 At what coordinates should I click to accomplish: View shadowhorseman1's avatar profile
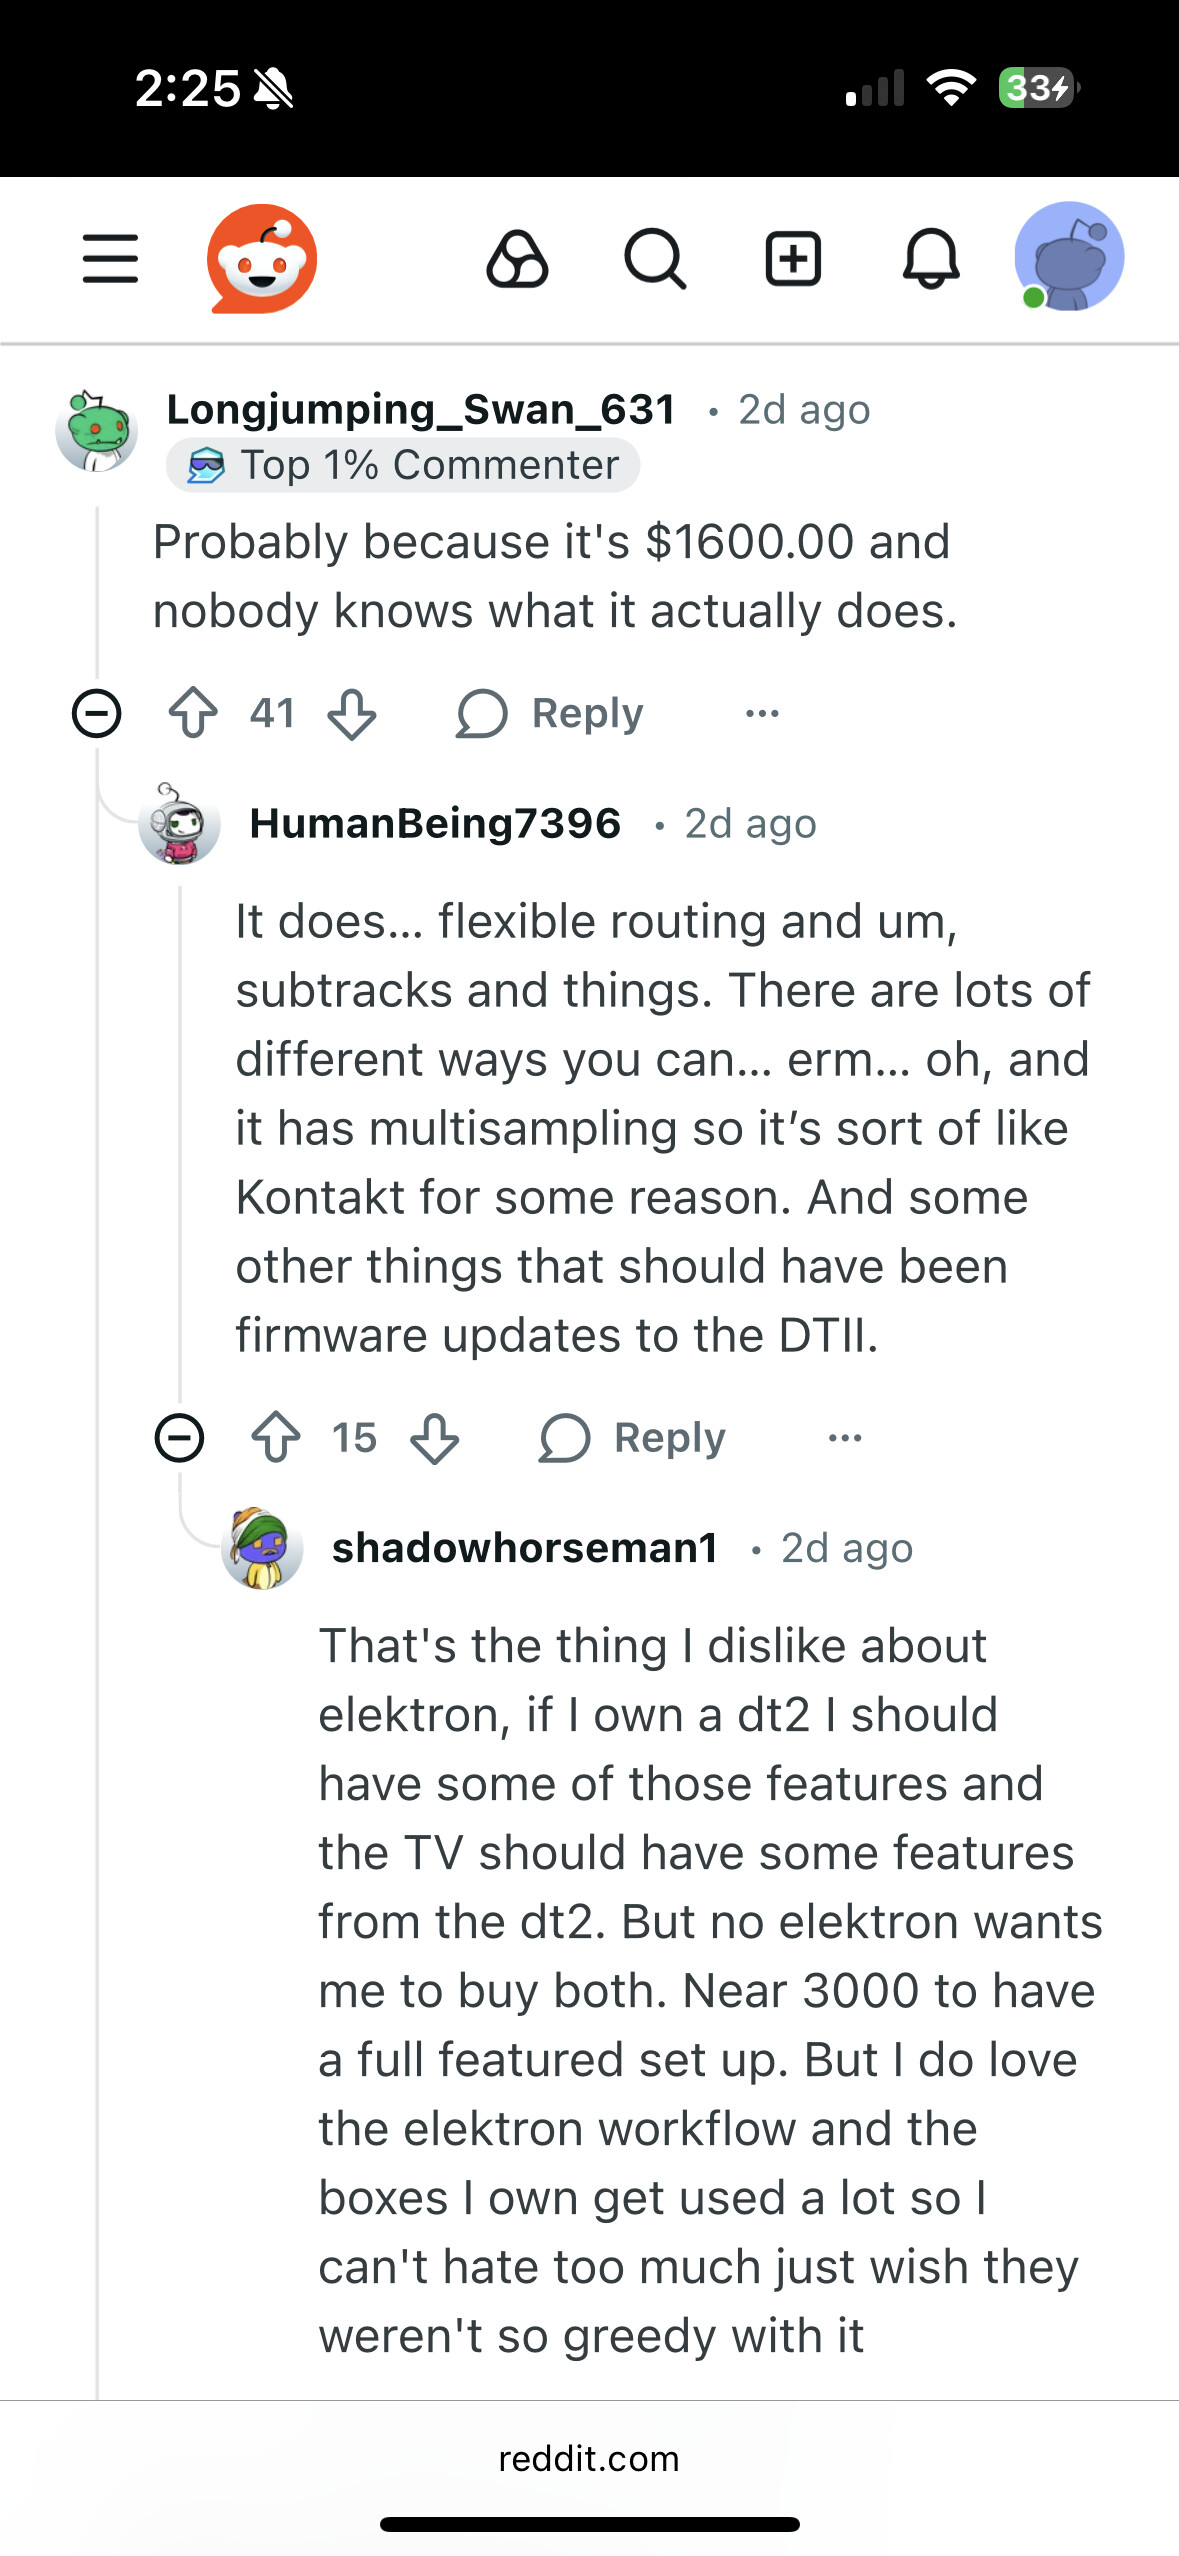262,1548
